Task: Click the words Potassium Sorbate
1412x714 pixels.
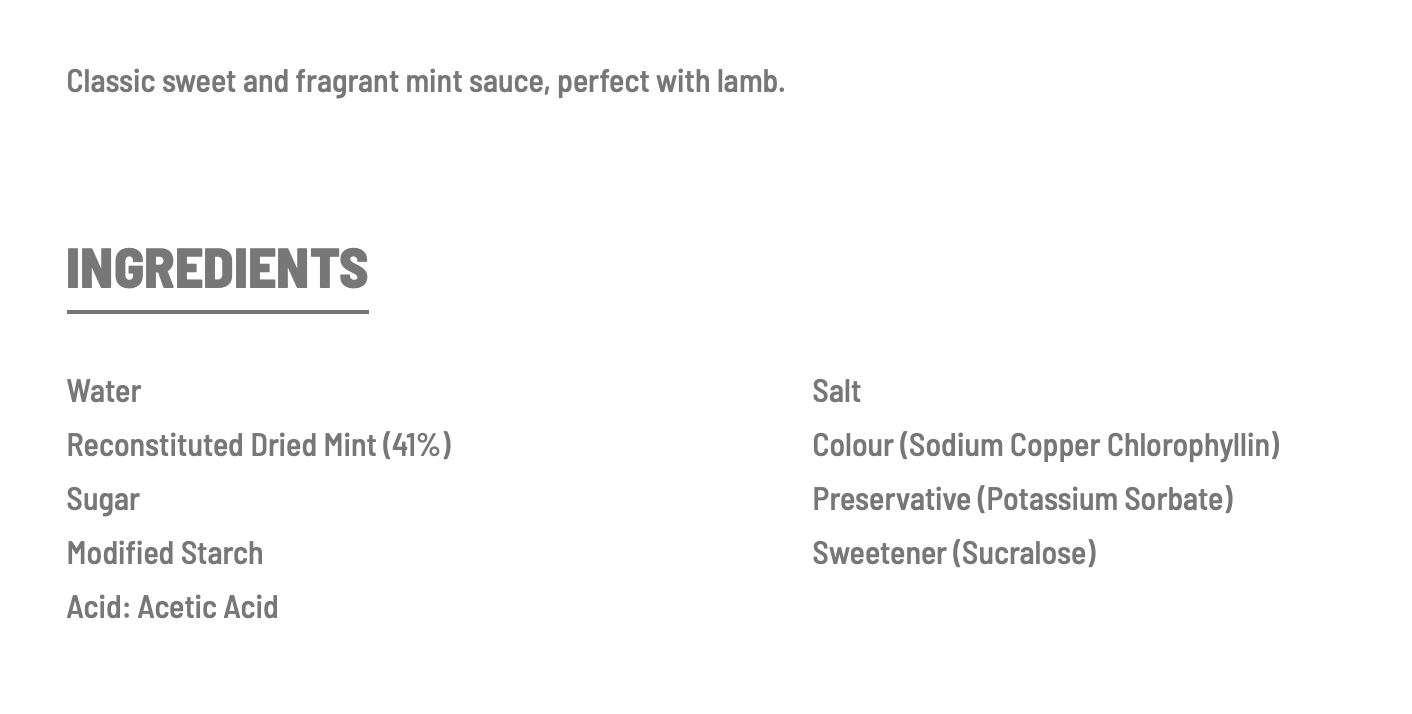Action: [x=1105, y=499]
